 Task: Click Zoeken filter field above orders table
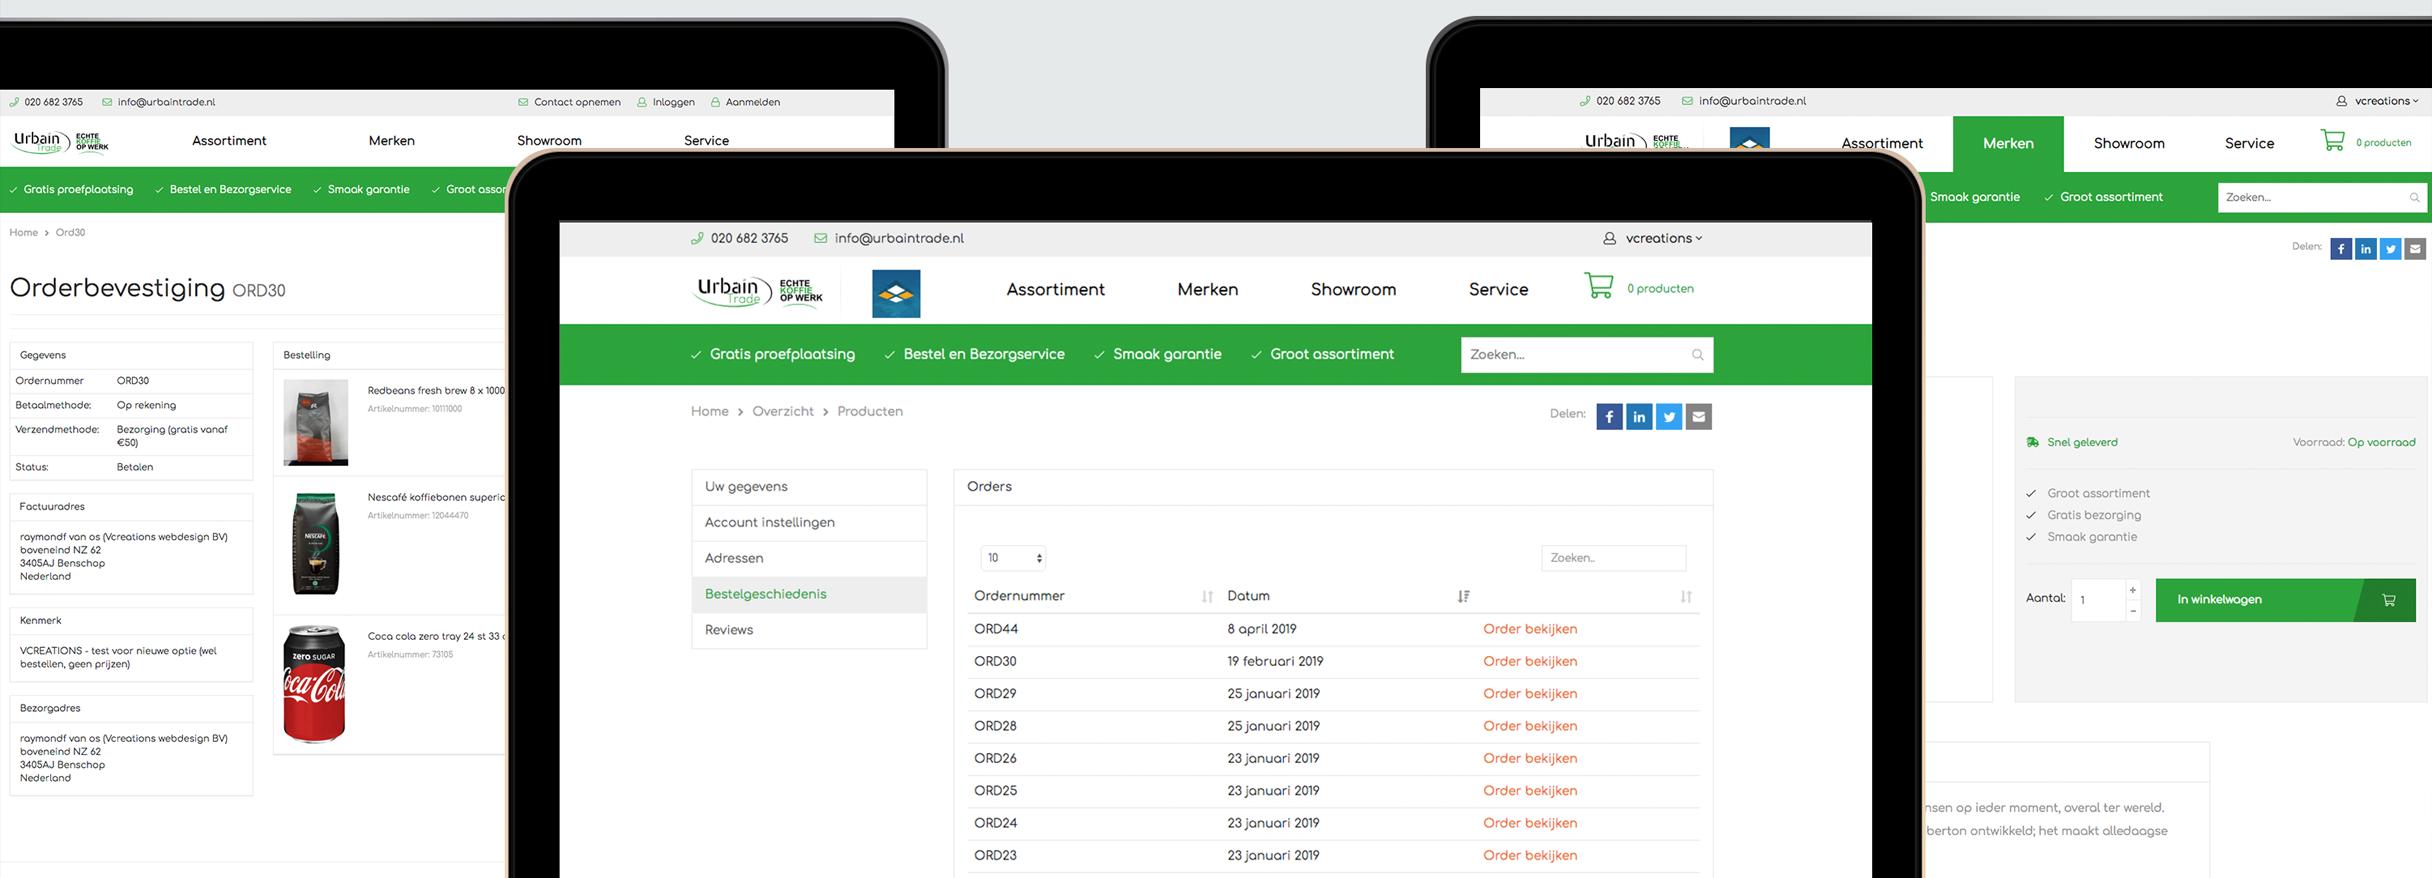tap(1613, 558)
